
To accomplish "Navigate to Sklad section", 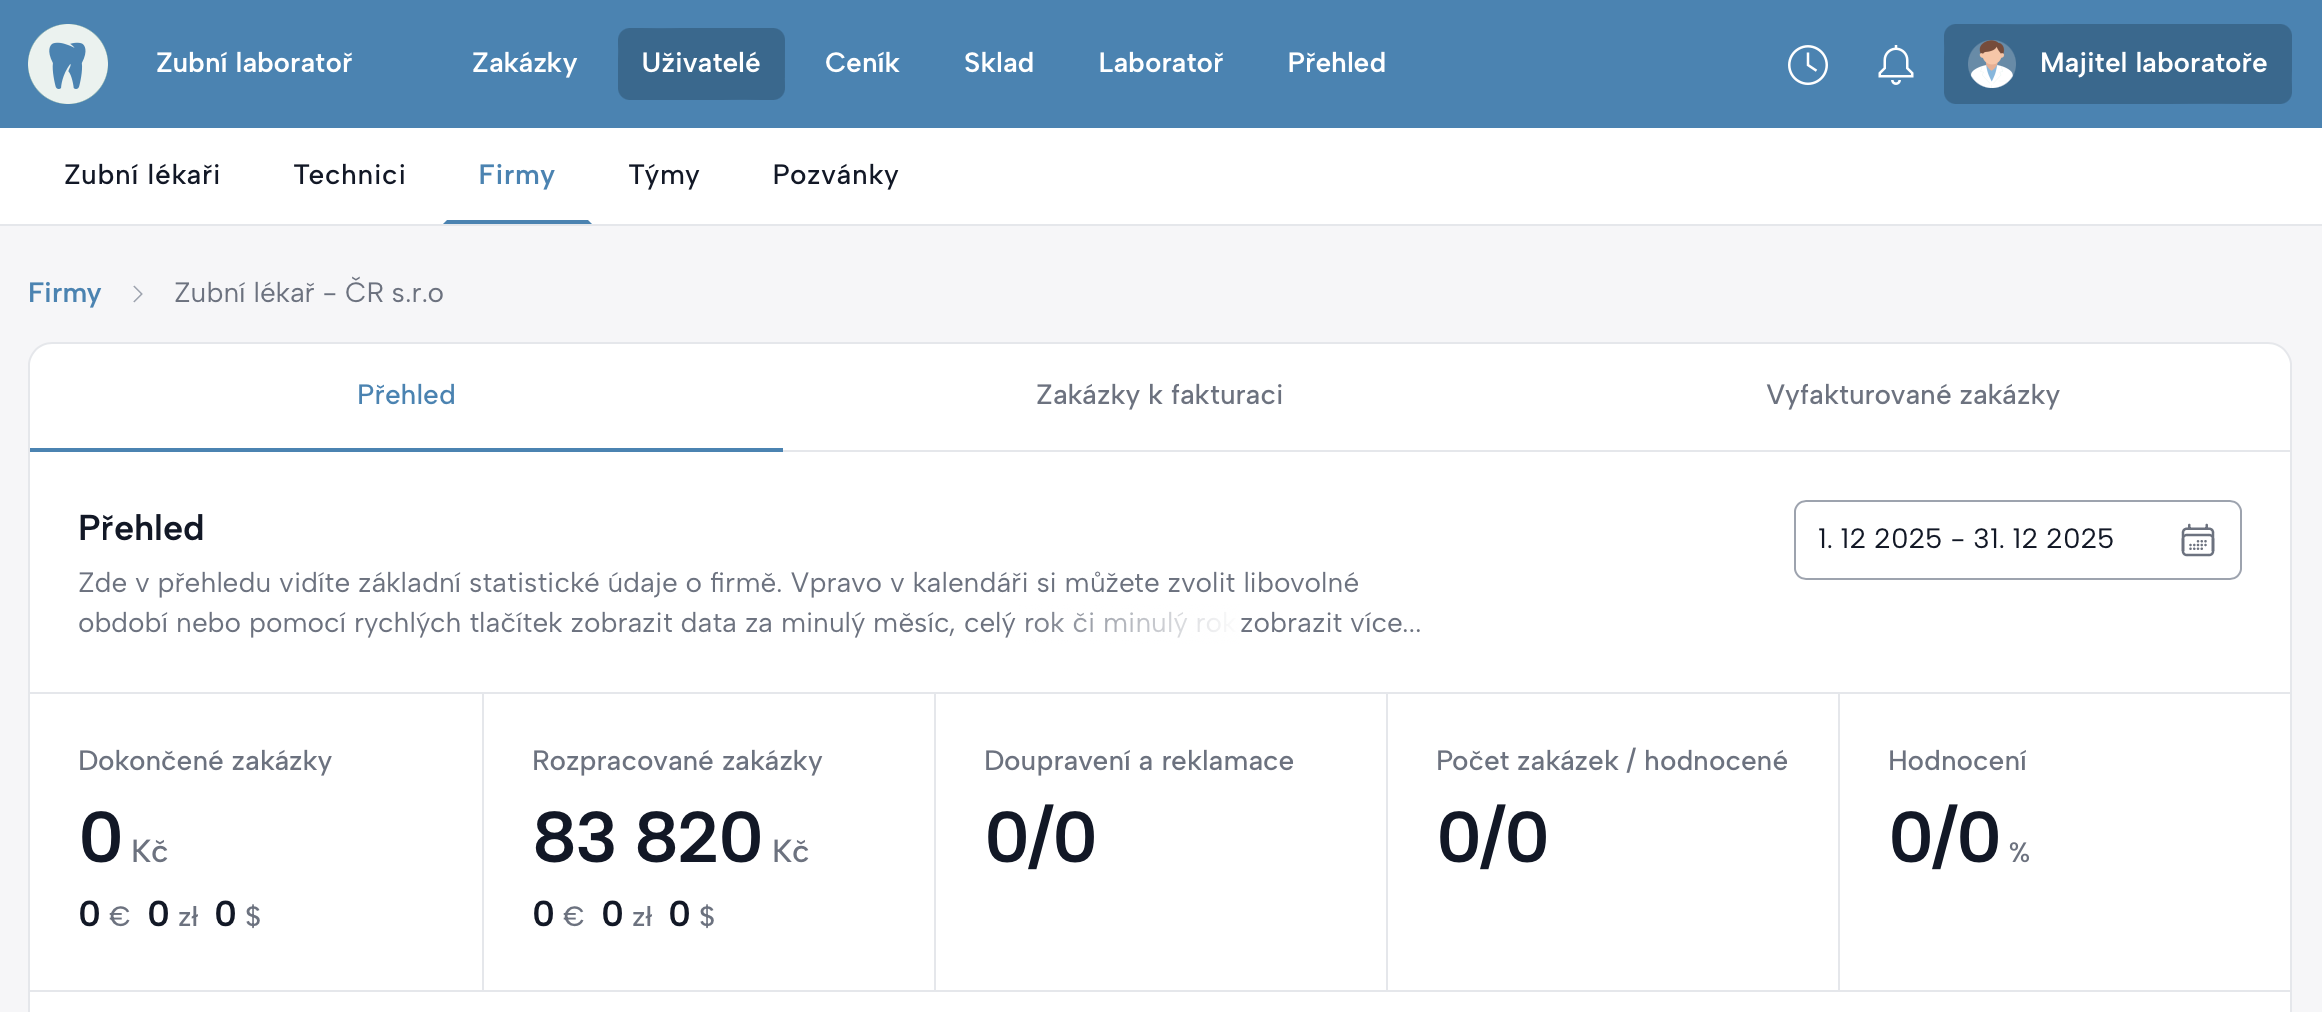I will (998, 64).
